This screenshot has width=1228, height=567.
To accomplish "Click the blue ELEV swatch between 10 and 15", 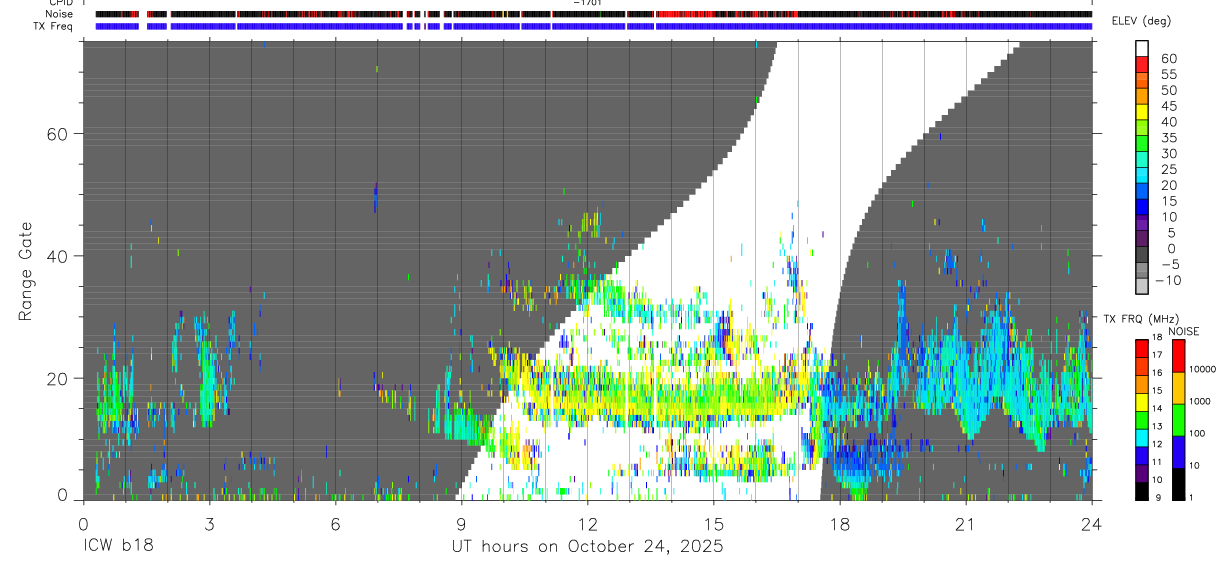I will tap(1142, 207).
